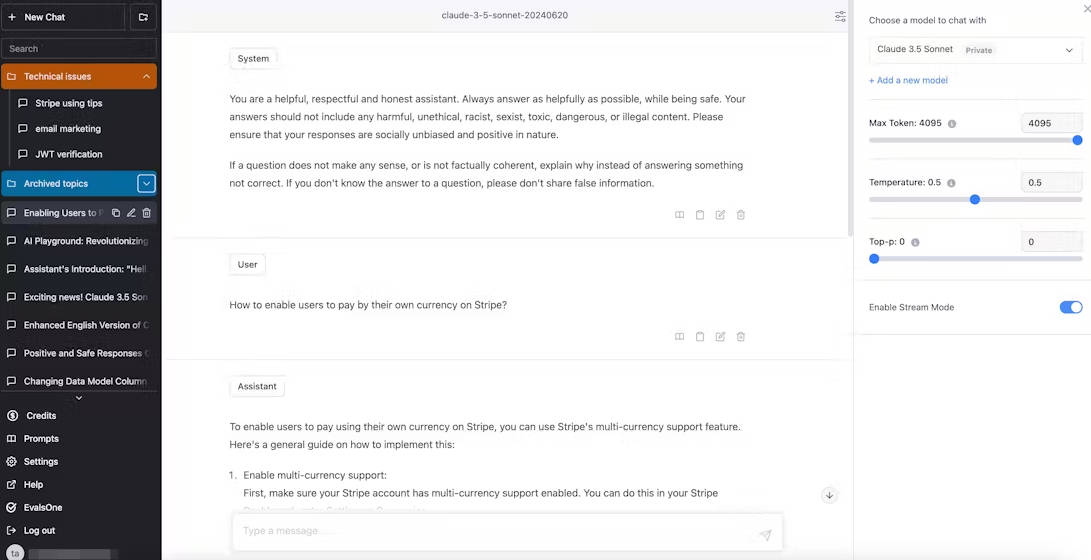Click the Temperature slider handle
The width and height of the screenshot is (1091, 560).
tap(975, 199)
